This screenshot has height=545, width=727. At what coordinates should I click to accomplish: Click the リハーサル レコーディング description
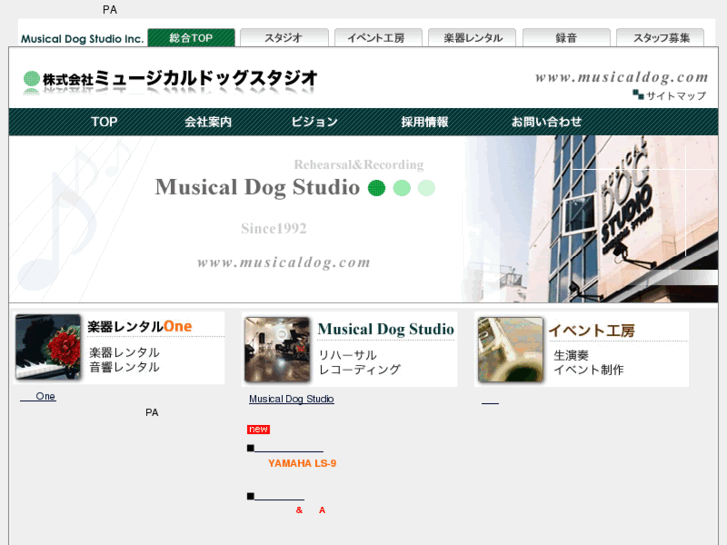click(x=359, y=362)
